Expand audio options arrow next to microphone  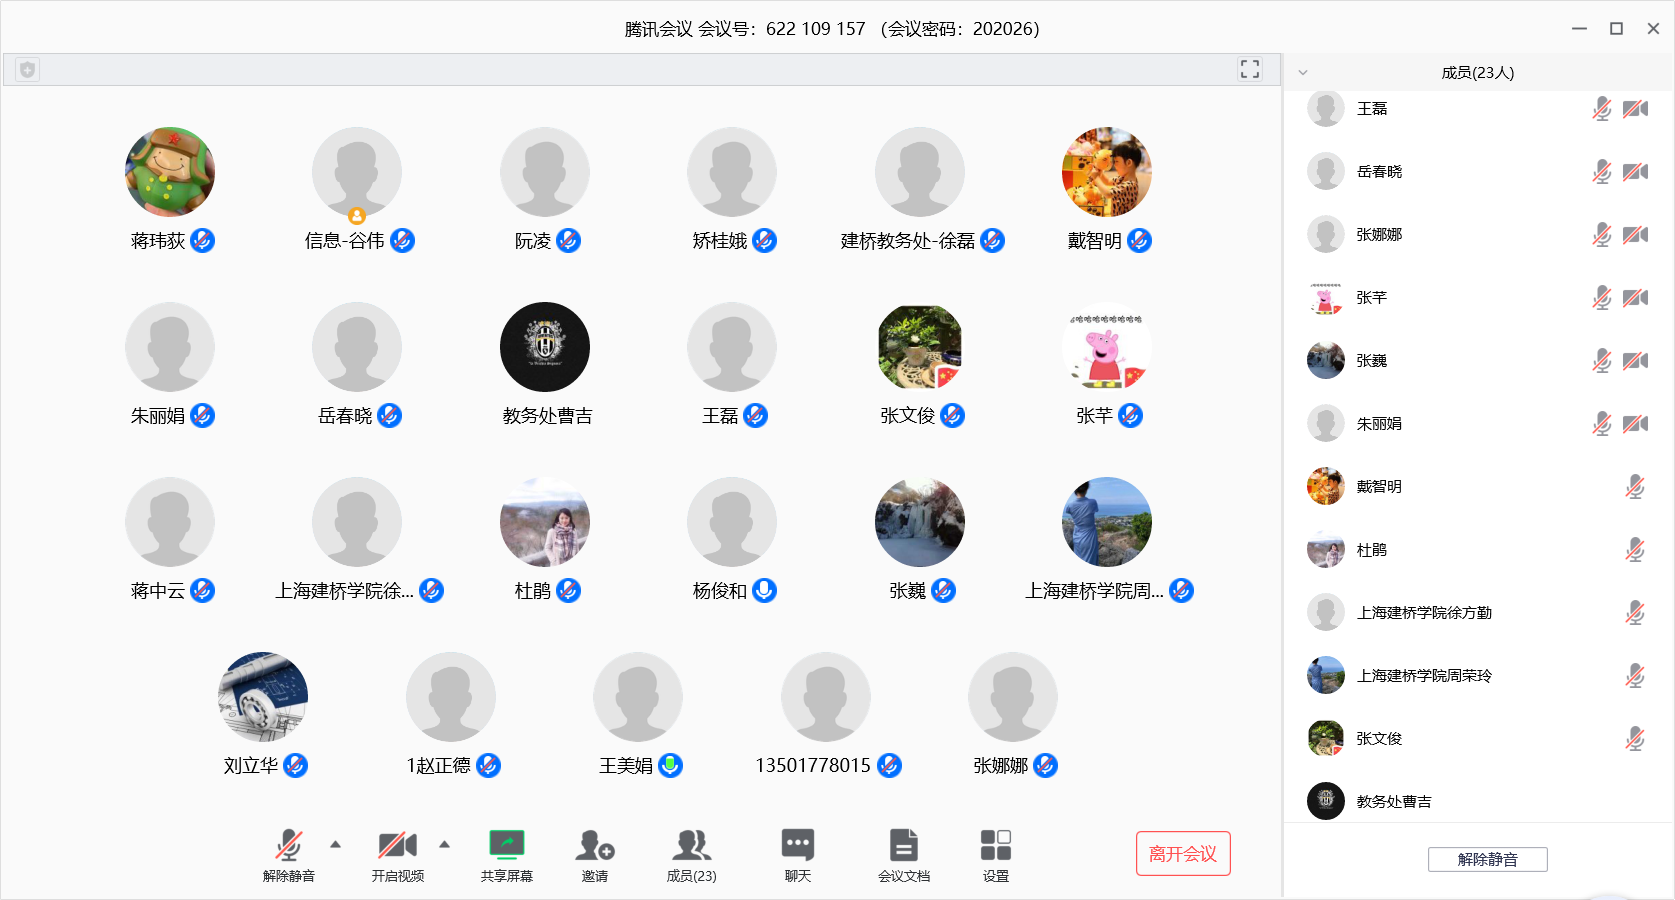tap(336, 845)
